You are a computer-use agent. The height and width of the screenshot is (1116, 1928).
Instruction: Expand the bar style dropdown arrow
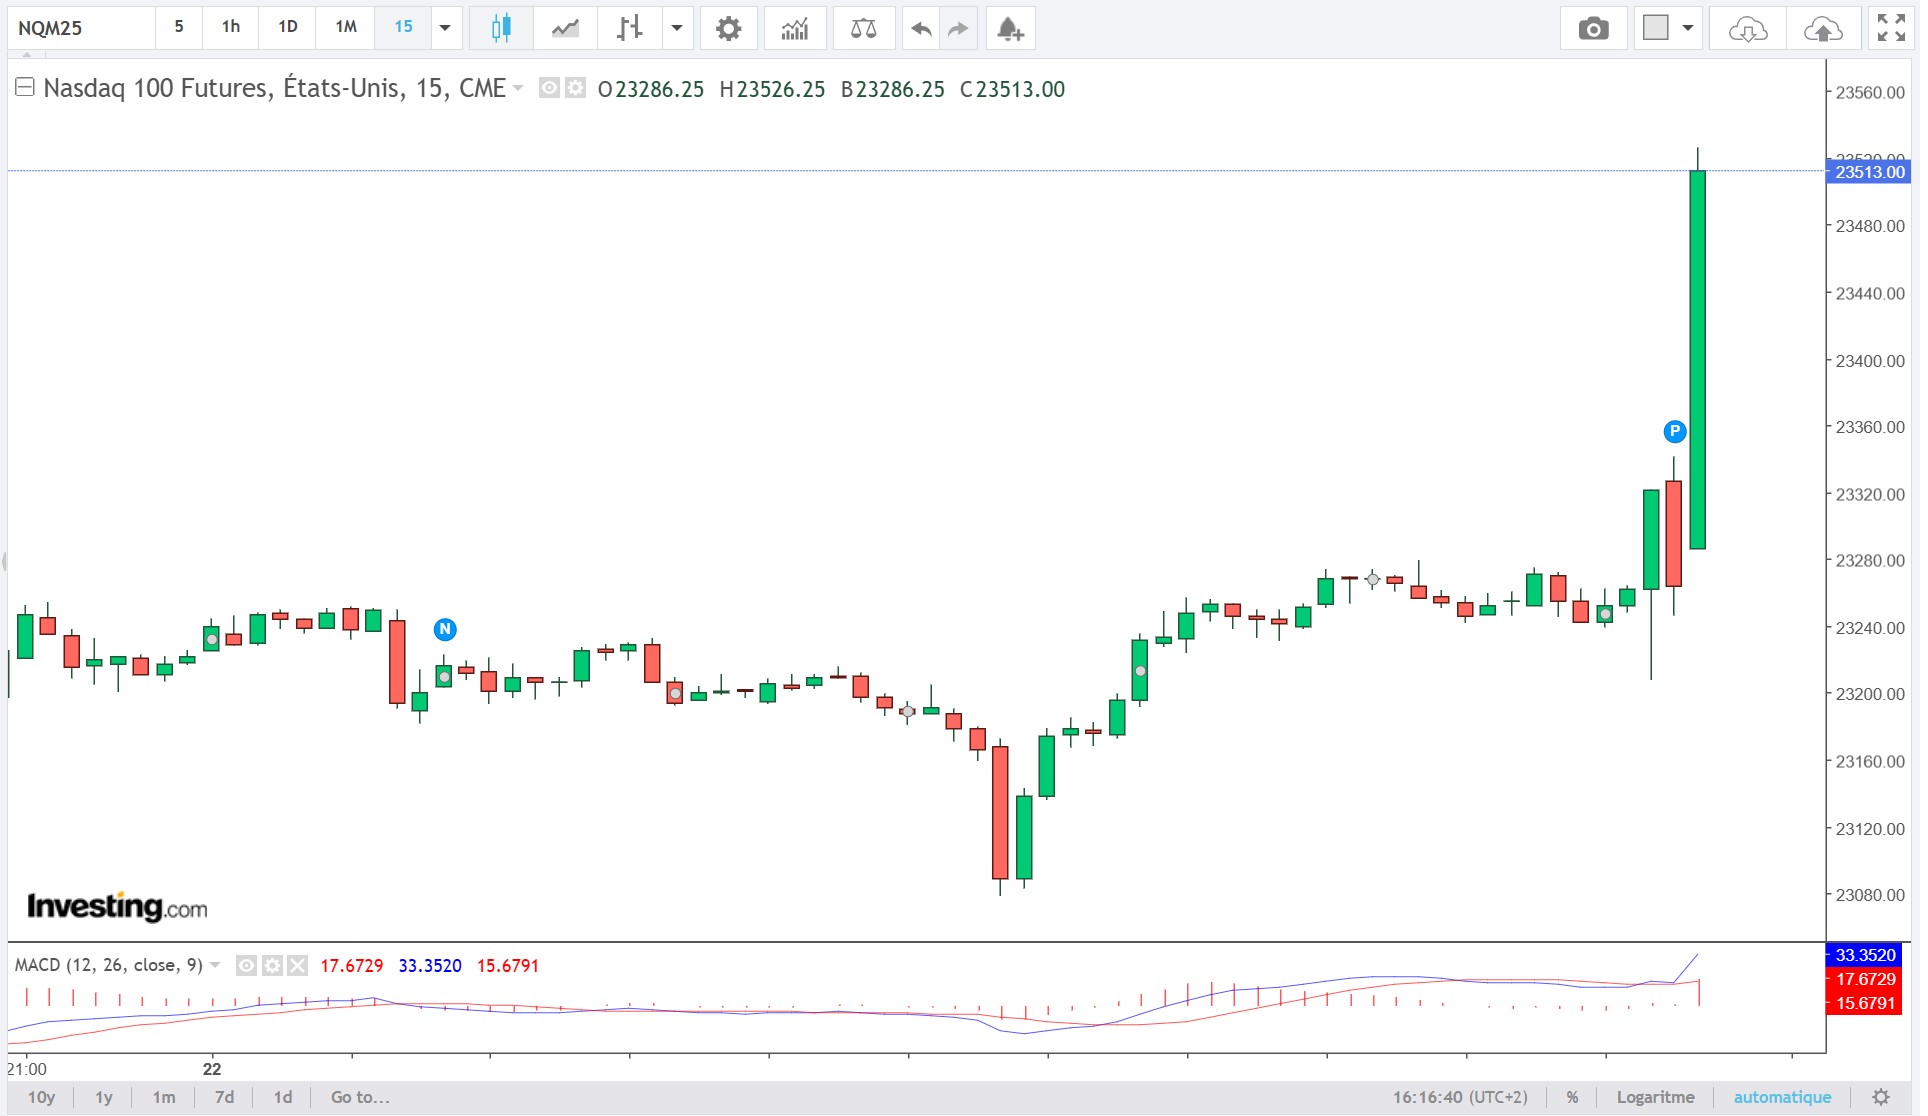click(677, 28)
